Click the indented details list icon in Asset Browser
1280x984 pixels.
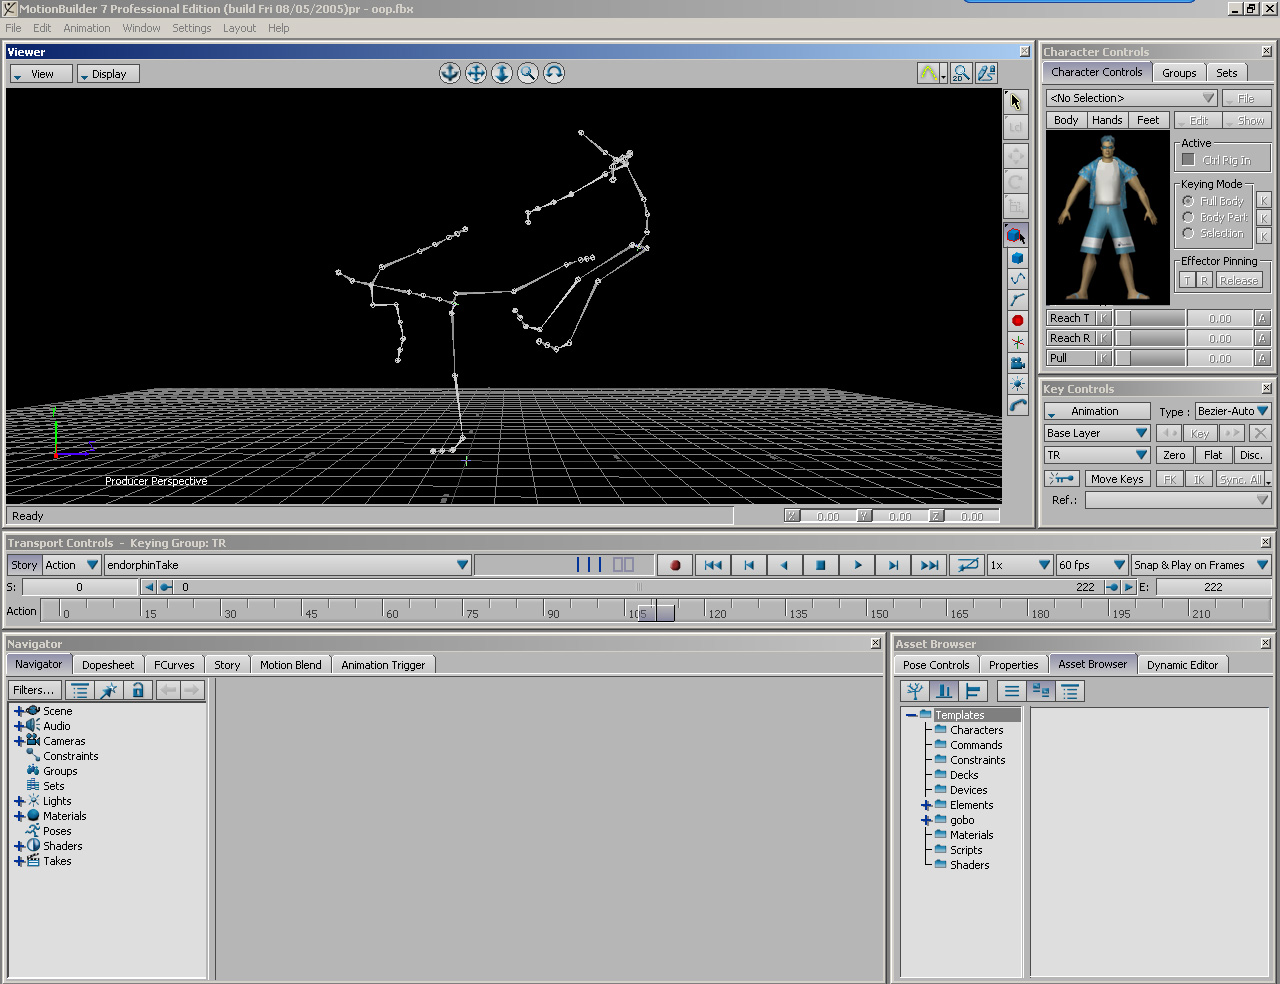(x=1070, y=691)
